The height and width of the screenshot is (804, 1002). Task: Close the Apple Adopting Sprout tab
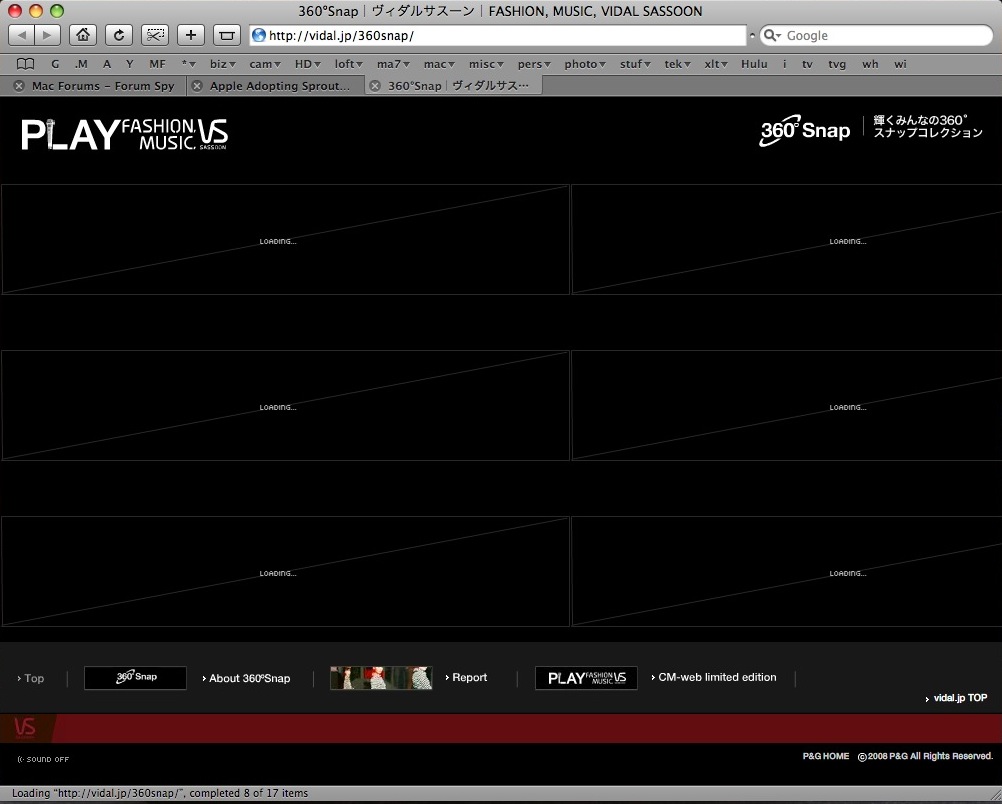197,86
